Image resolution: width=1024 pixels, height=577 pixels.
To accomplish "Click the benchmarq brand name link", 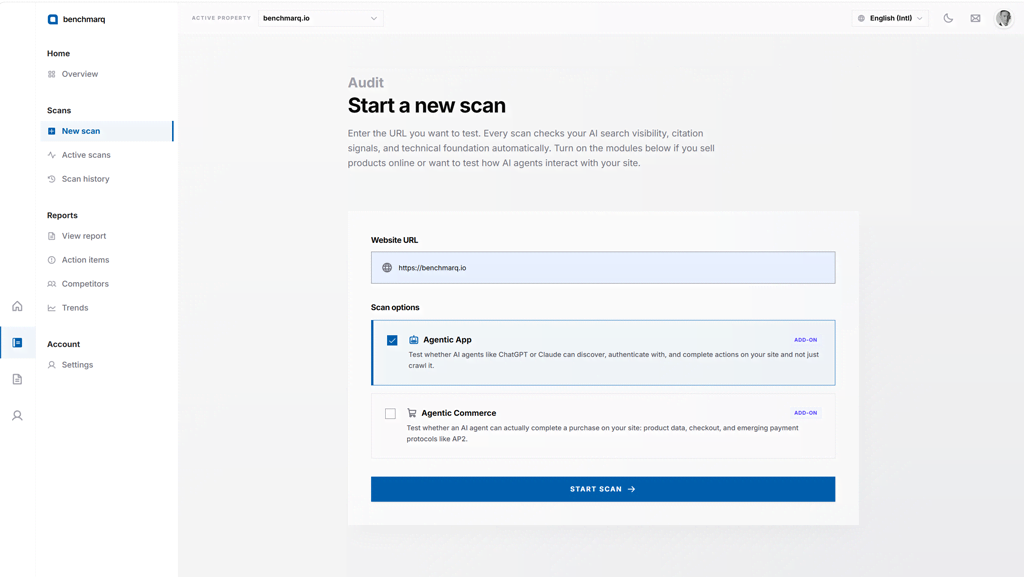I will (x=84, y=19).
